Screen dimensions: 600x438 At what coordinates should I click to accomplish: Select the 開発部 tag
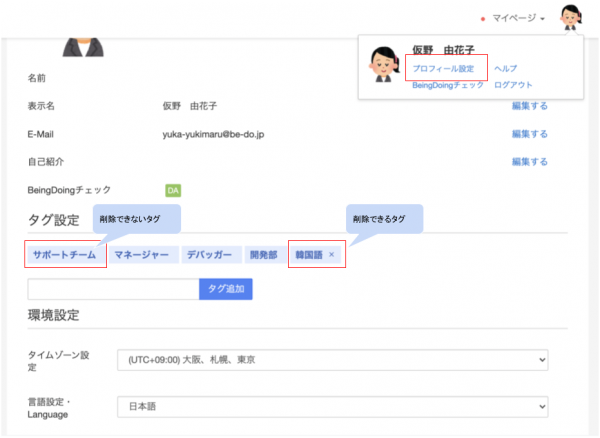[x=263, y=255]
